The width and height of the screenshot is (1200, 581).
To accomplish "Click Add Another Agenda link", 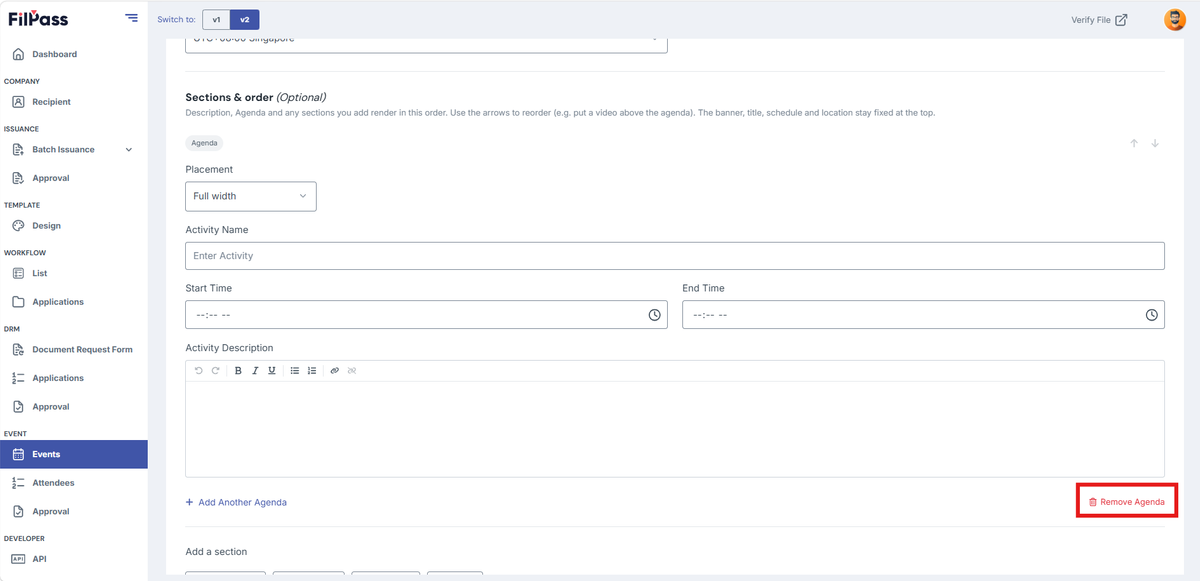I will tap(236, 502).
